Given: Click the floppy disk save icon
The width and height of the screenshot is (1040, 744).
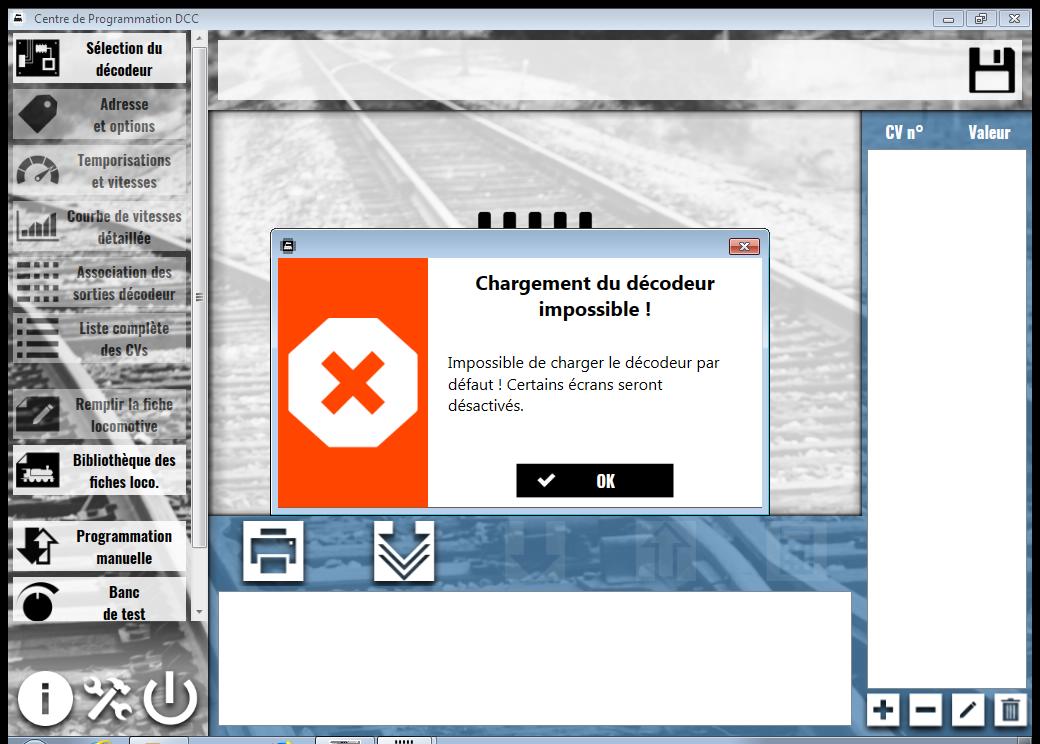Looking at the screenshot, I should tap(992, 70).
